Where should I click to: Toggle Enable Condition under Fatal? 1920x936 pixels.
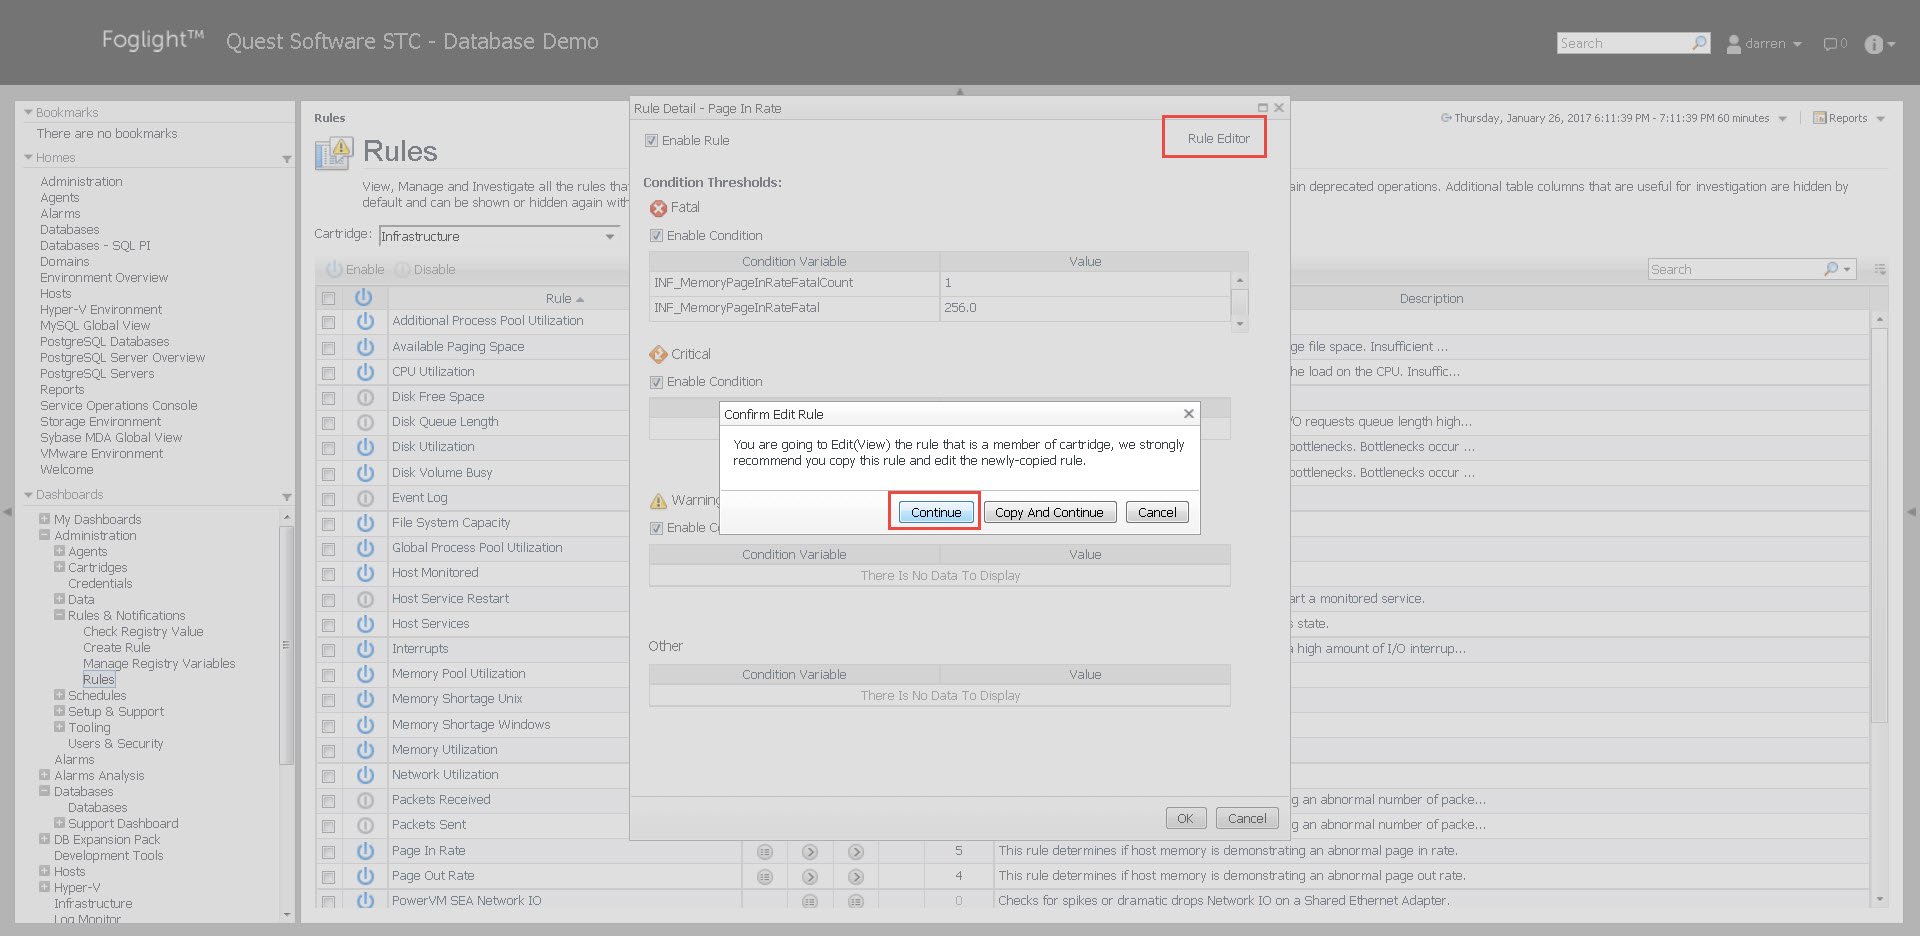click(x=657, y=236)
